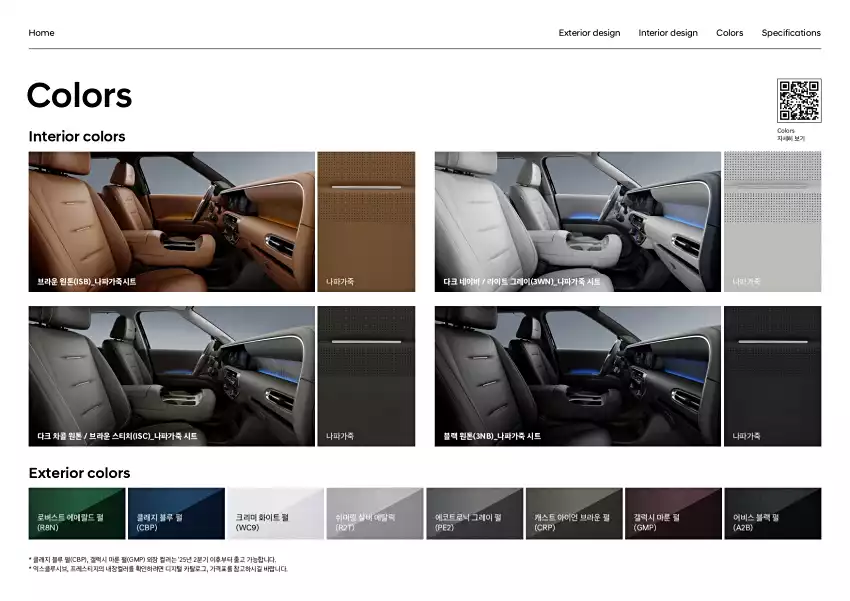Pick the light gray Nappa leather material swatch
Image resolution: width=850 pixels, height=601 pixels.
772,222
